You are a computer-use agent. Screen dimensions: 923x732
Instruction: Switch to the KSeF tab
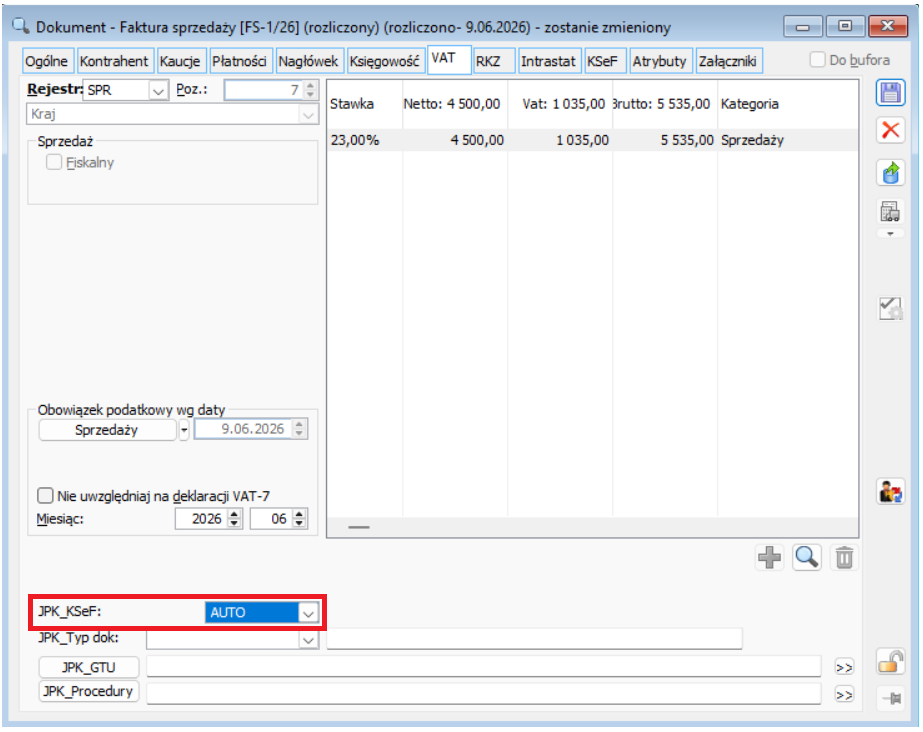tap(602, 61)
